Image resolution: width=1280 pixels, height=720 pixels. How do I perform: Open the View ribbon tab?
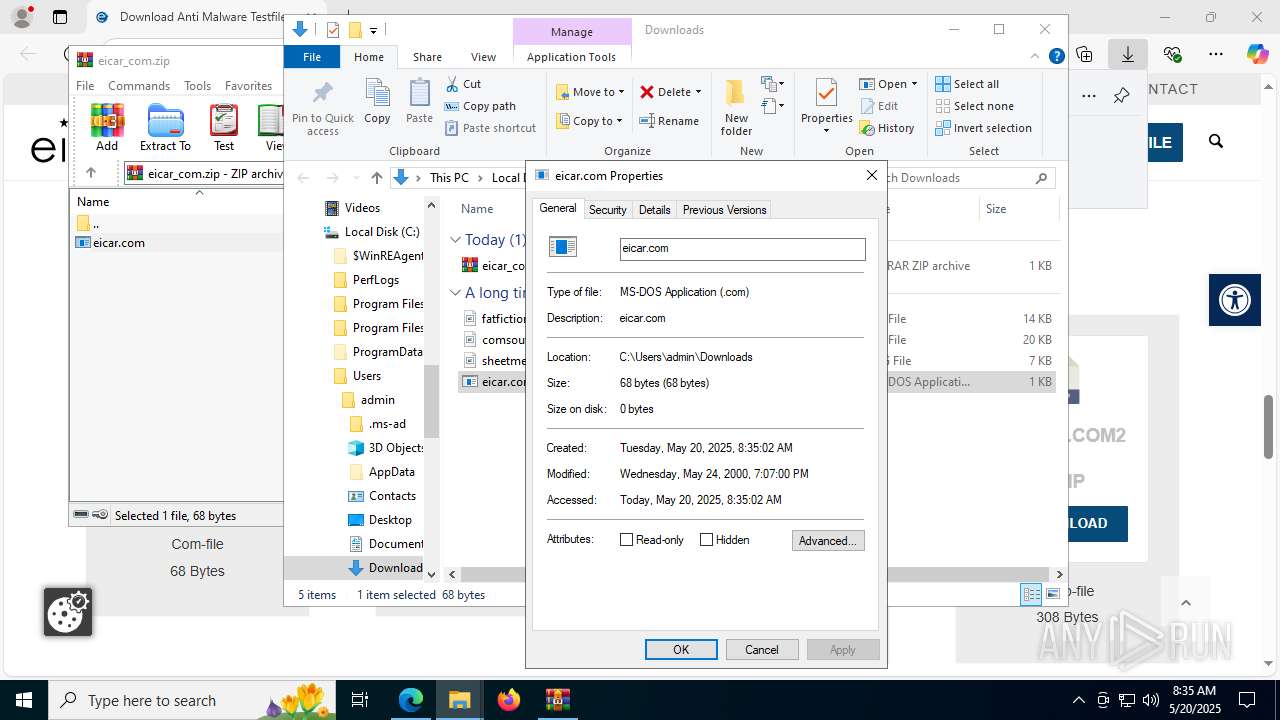click(x=483, y=57)
